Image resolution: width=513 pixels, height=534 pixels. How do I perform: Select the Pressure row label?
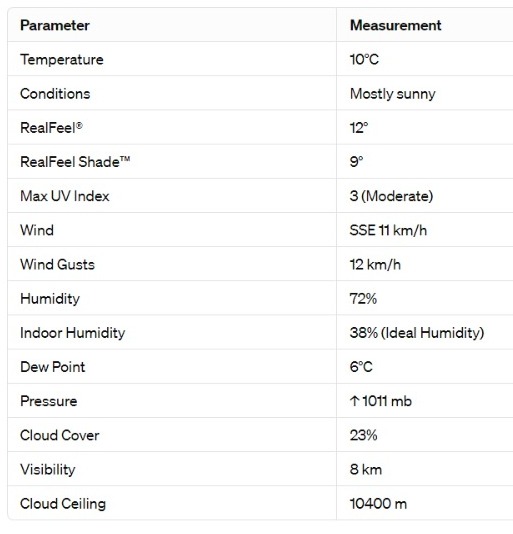coord(49,401)
